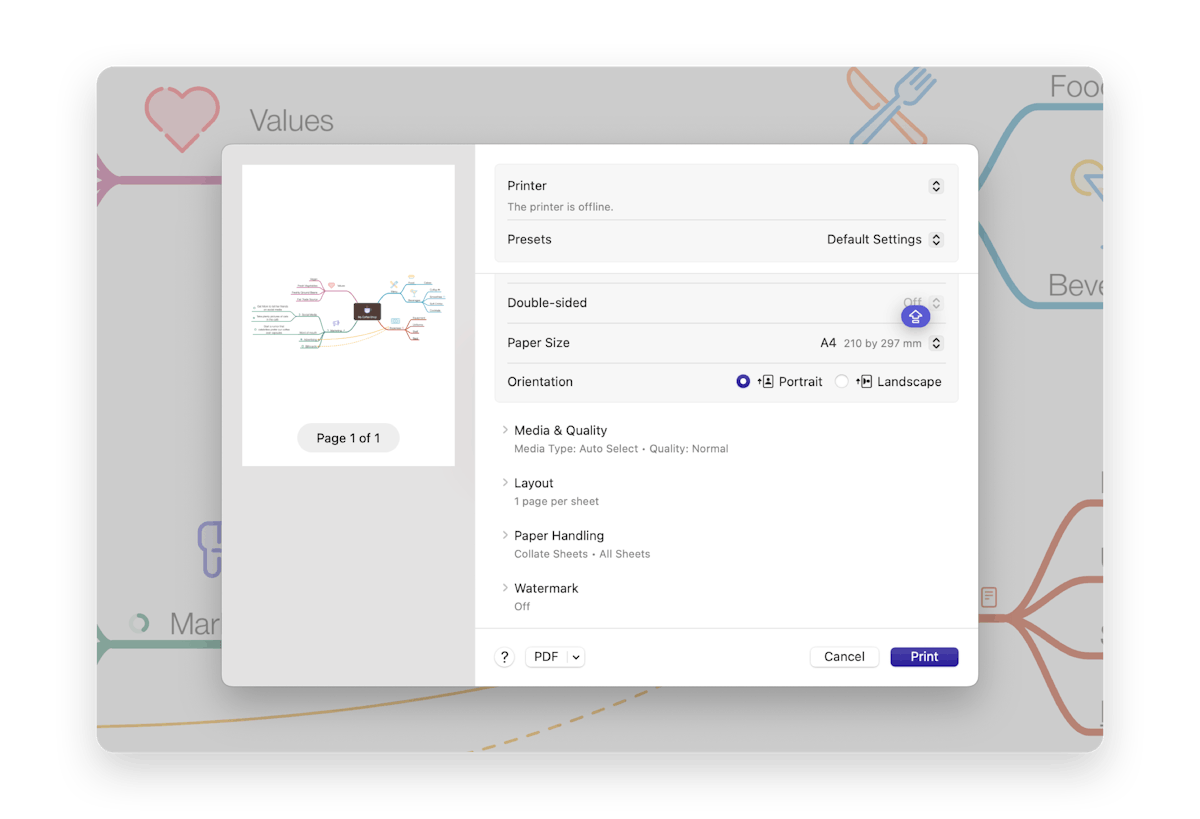
Task: Click the heart icon next to Values
Action: [182, 119]
